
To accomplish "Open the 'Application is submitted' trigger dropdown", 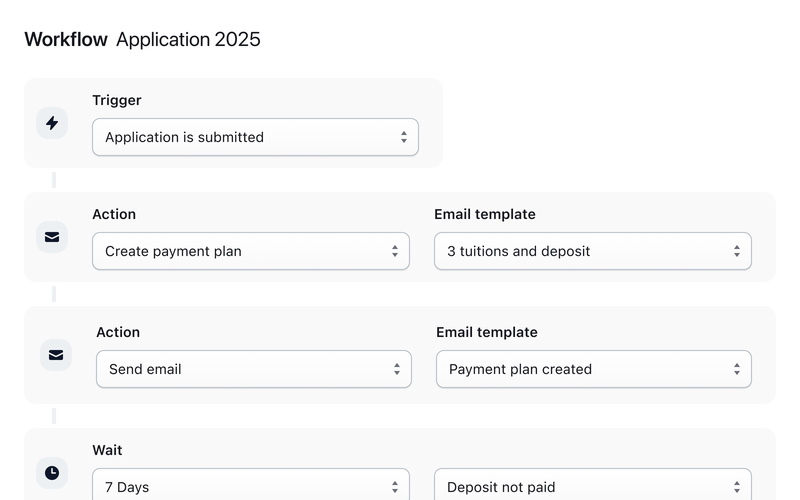I will [x=255, y=137].
